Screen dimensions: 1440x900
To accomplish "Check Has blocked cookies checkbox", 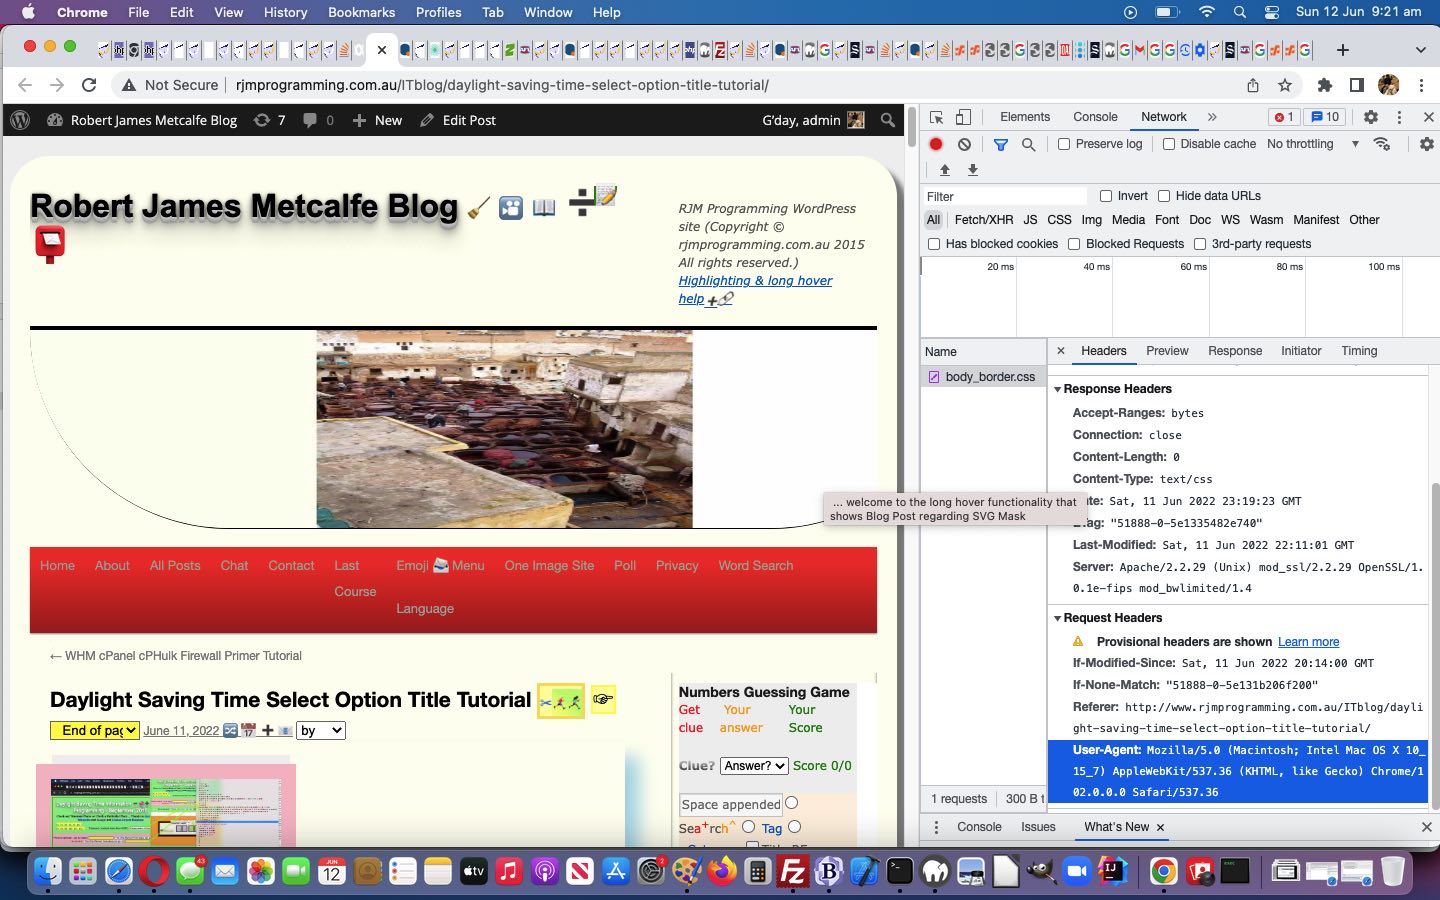I will (x=934, y=244).
